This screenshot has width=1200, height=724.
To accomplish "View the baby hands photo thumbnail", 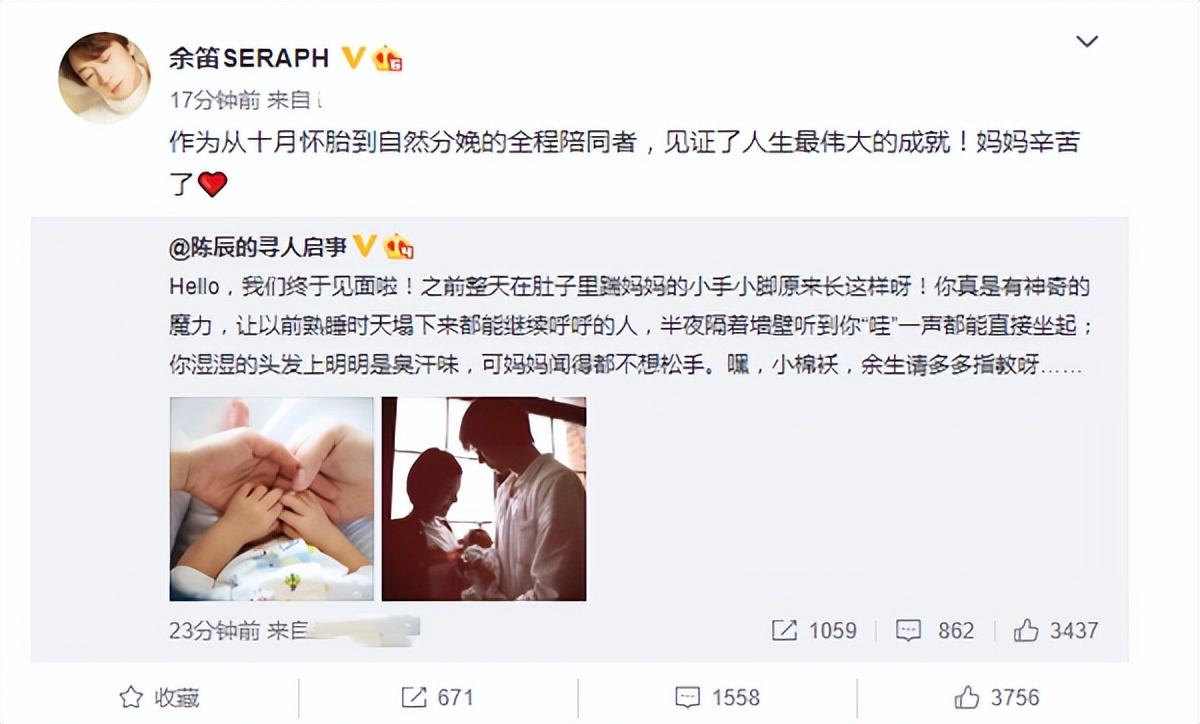I will pos(271,499).
